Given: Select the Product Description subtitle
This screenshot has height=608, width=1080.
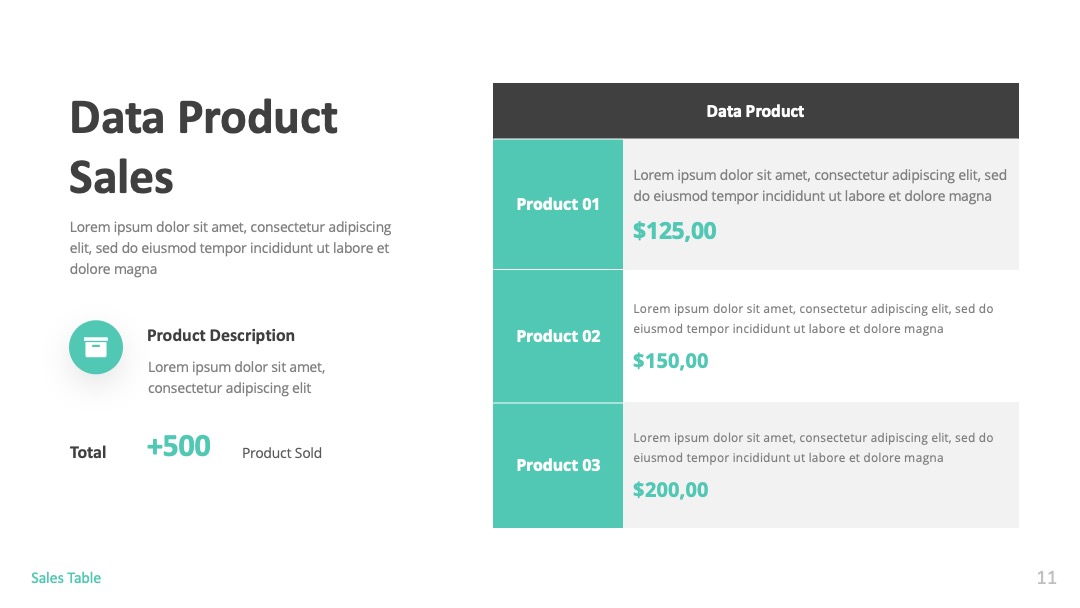Looking at the screenshot, I should (220, 335).
